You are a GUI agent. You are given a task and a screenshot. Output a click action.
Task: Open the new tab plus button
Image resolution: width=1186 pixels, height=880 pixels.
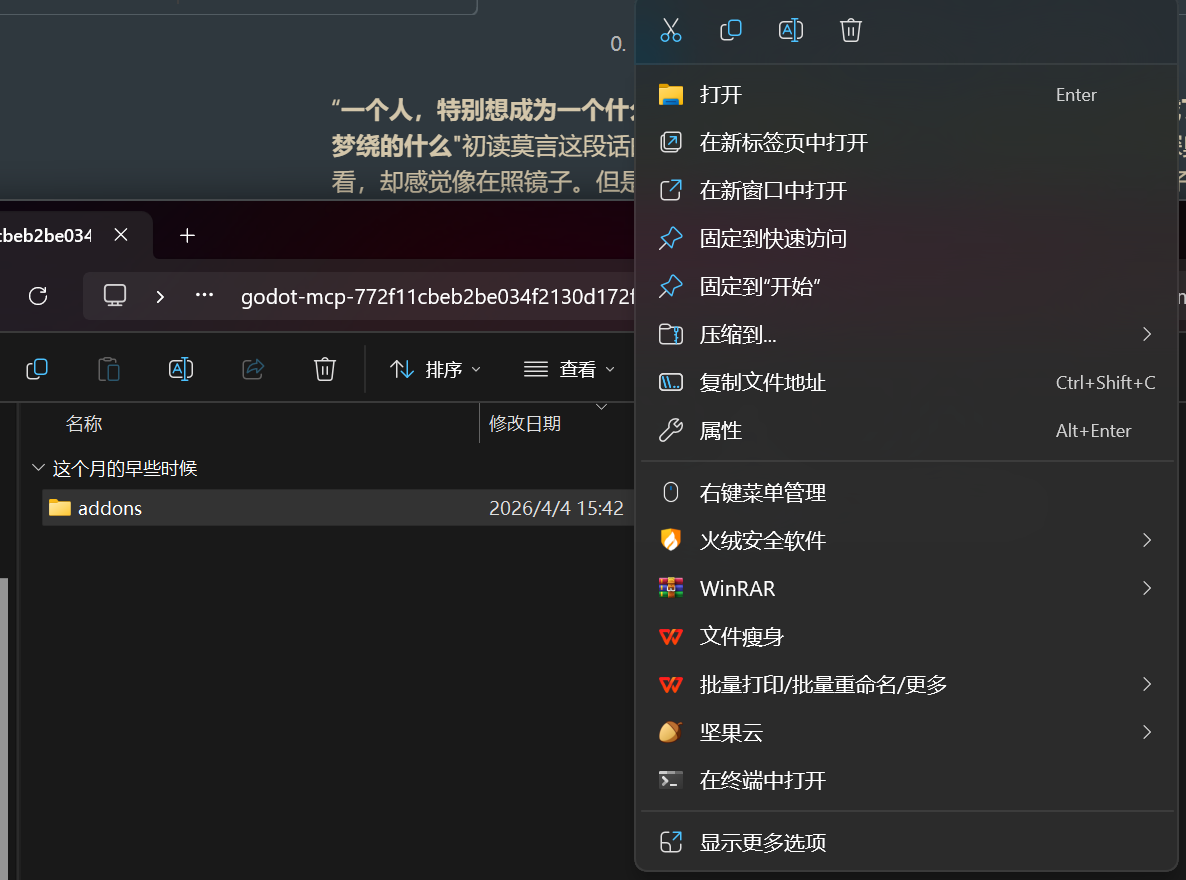[x=187, y=235]
